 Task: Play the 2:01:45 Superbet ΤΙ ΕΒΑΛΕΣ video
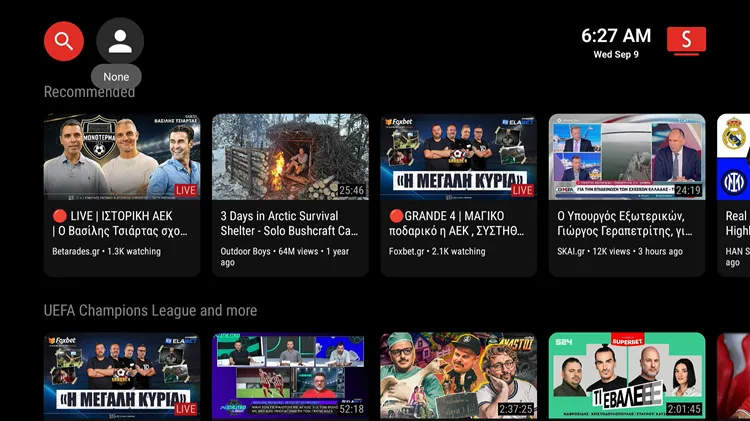(627, 376)
